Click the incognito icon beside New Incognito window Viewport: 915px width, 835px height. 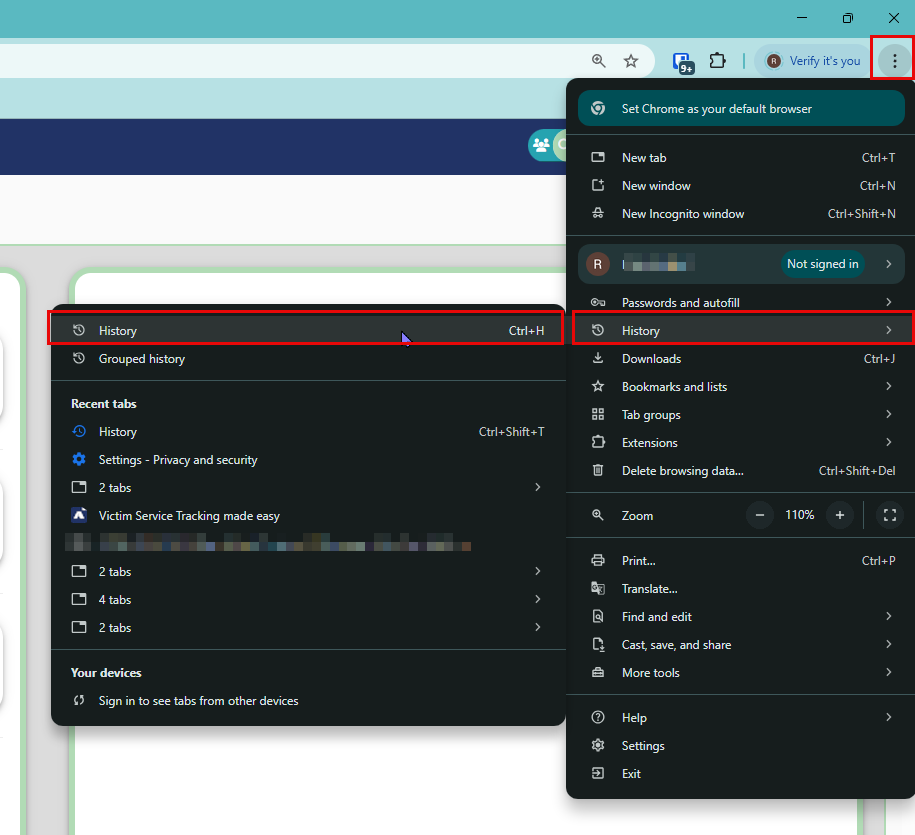click(x=598, y=214)
